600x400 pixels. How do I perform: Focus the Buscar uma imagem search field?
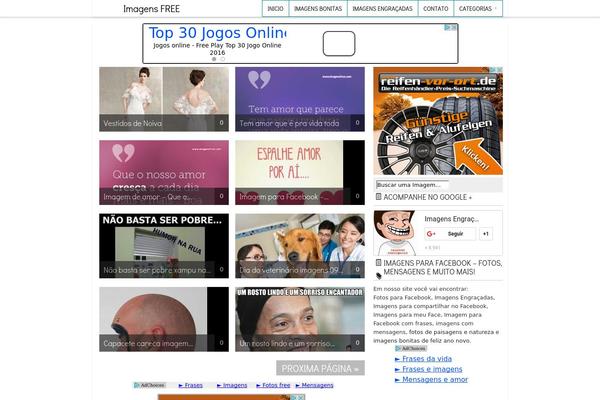click(x=412, y=185)
